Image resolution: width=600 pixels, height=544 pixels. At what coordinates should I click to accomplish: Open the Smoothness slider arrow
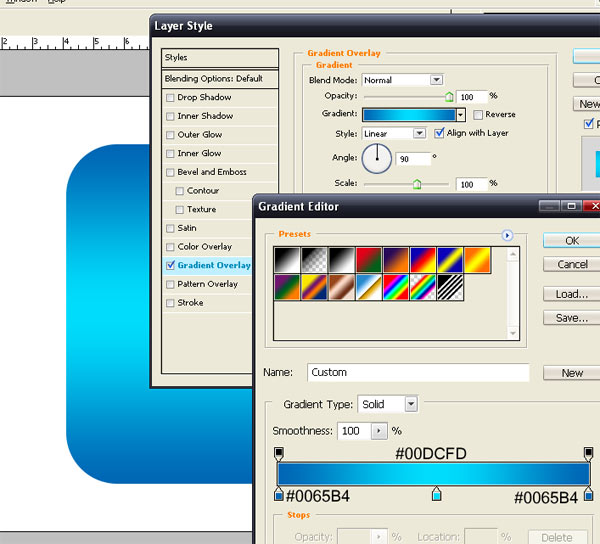(379, 431)
